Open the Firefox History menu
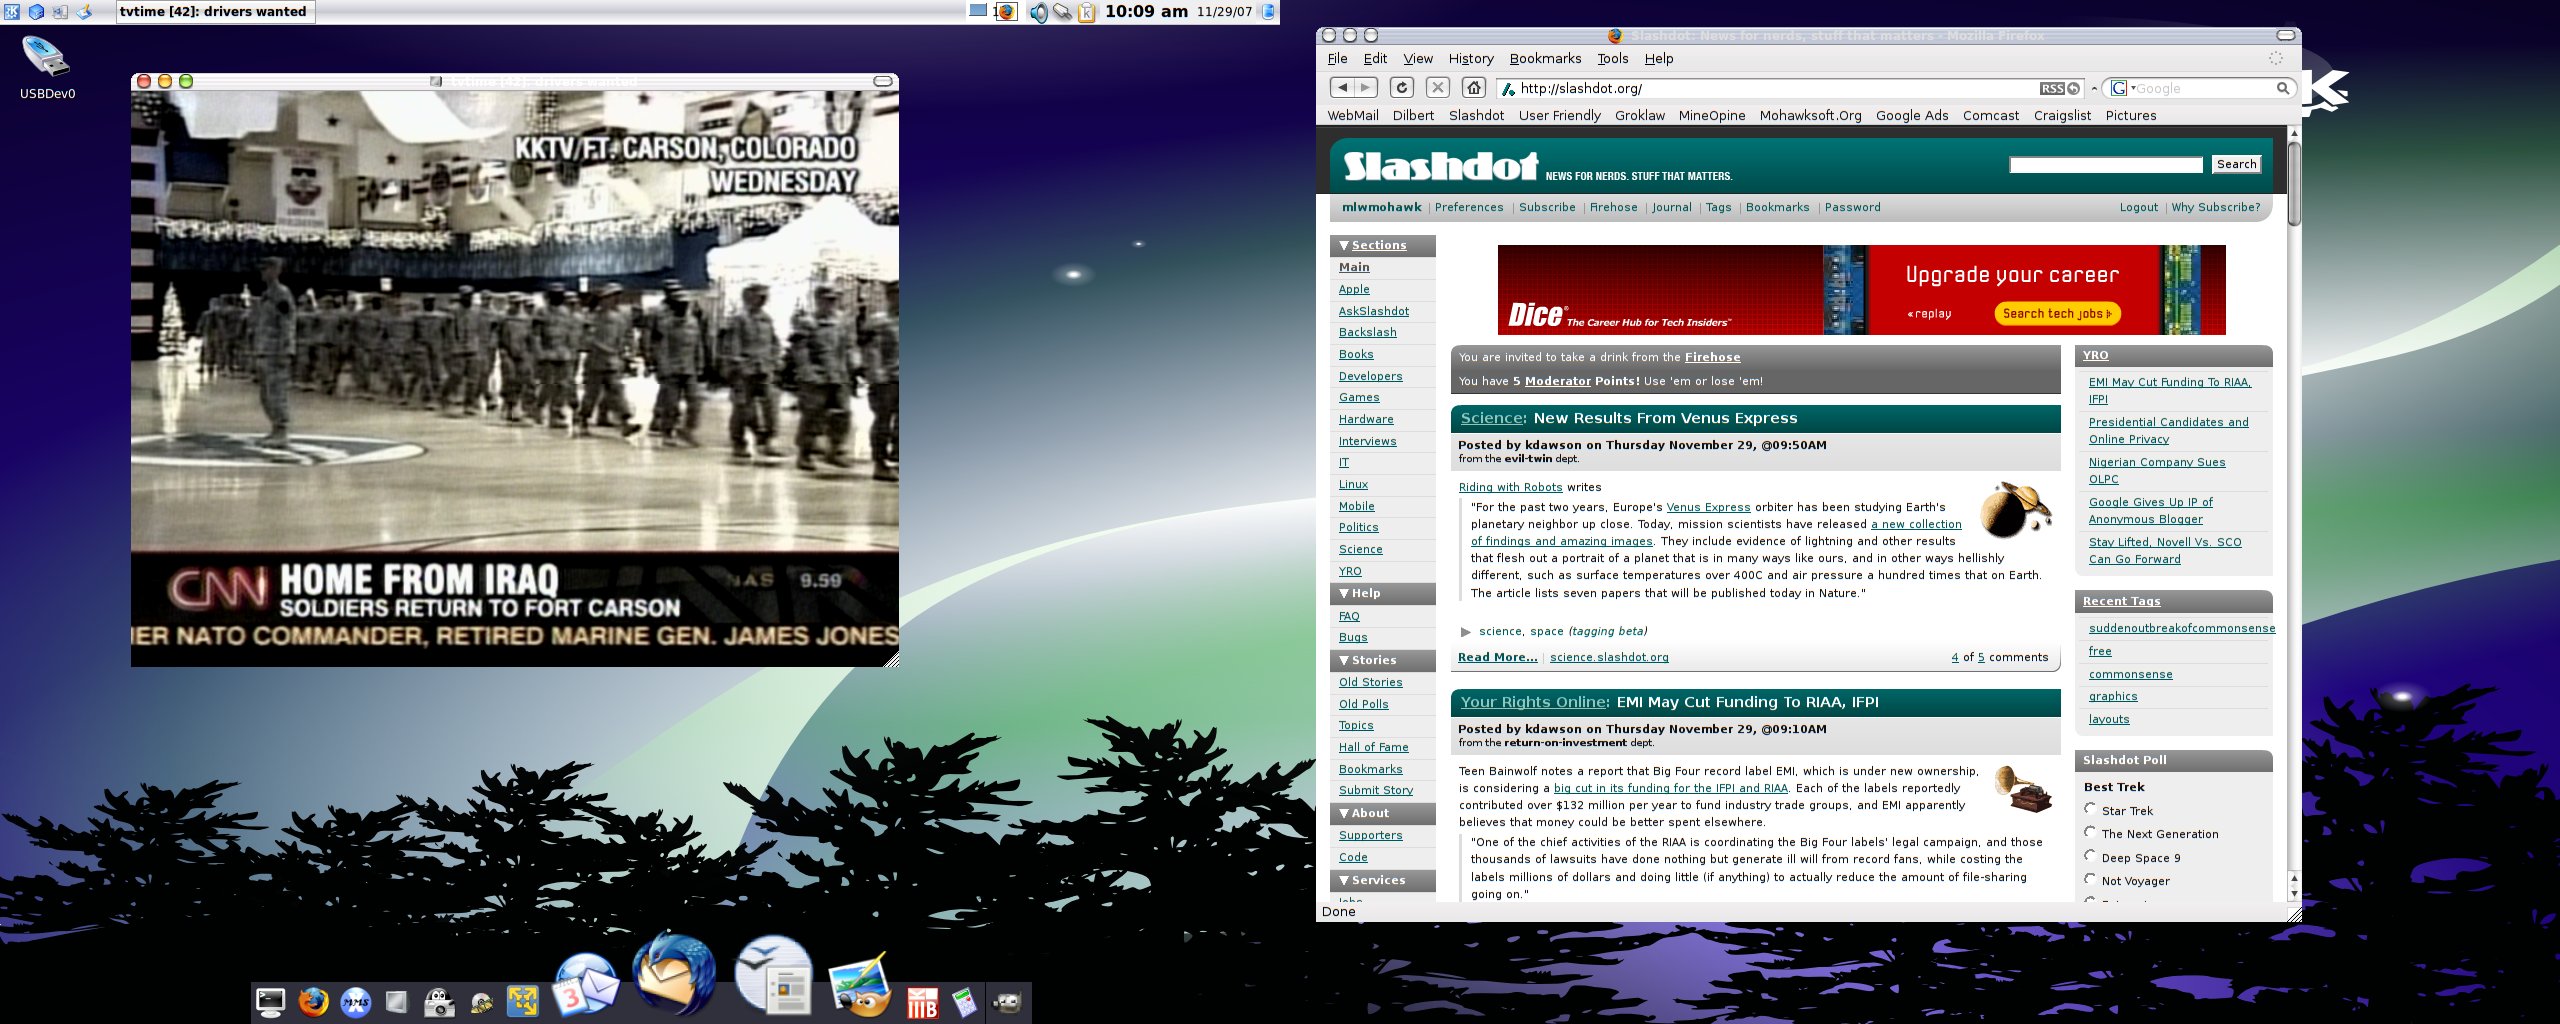This screenshot has width=2560, height=1024. coord(1470,59)
